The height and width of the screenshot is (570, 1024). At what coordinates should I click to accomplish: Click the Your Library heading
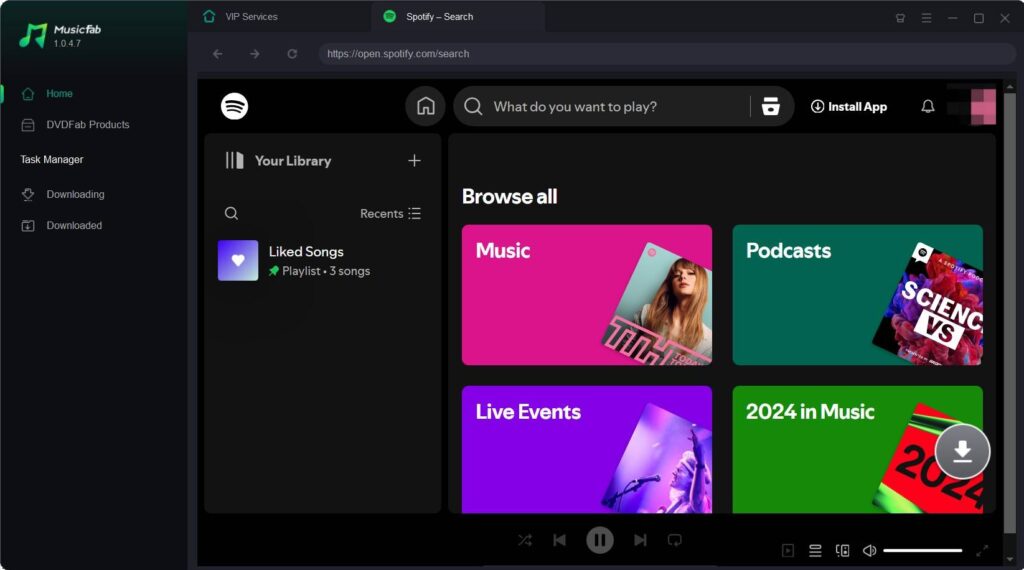[293, 161]
